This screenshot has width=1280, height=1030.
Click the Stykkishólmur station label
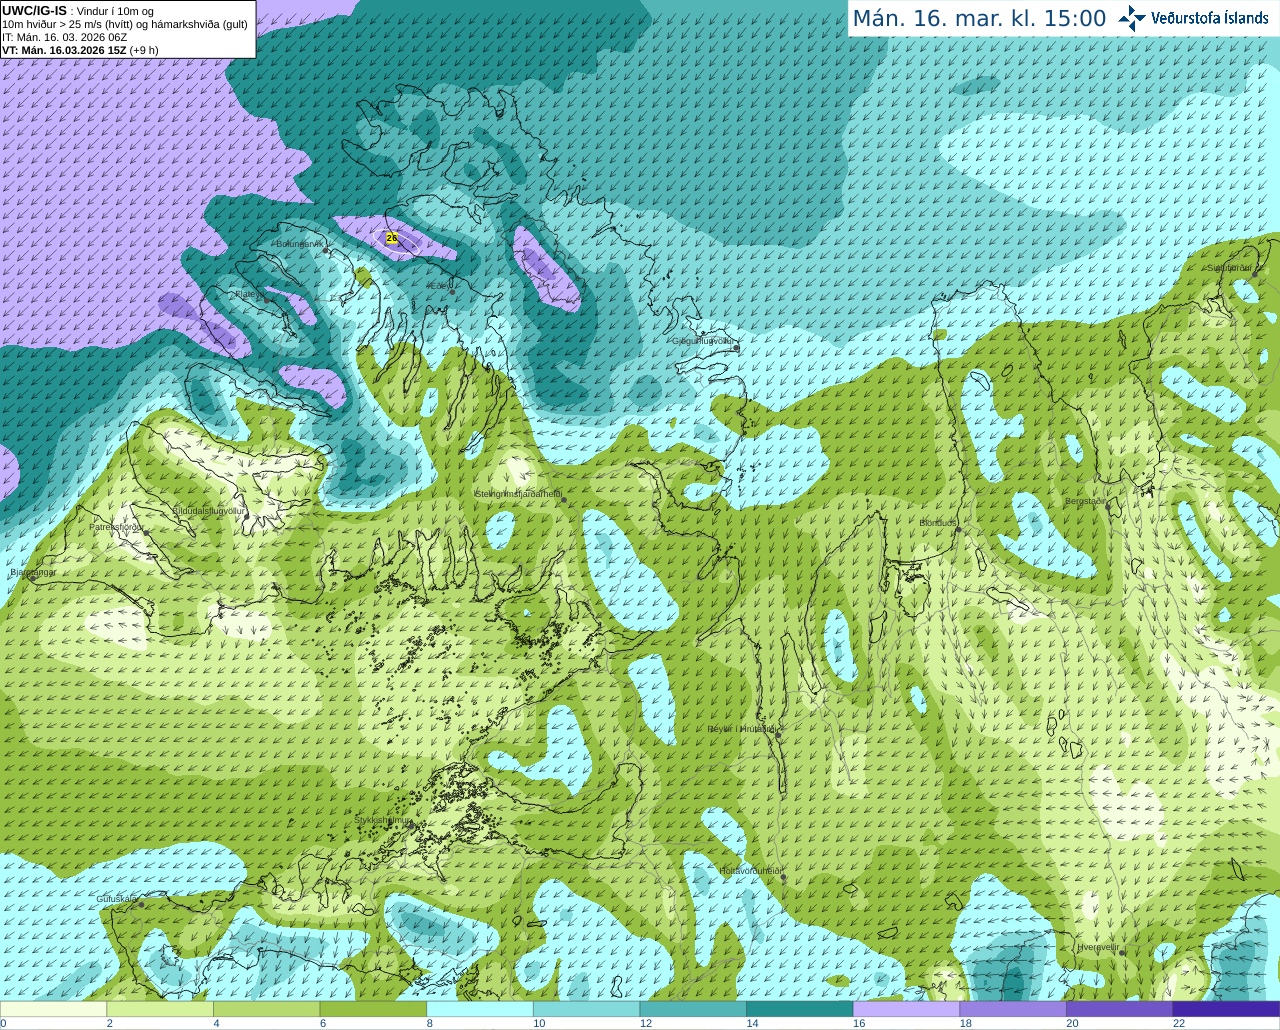coord(382,820)
